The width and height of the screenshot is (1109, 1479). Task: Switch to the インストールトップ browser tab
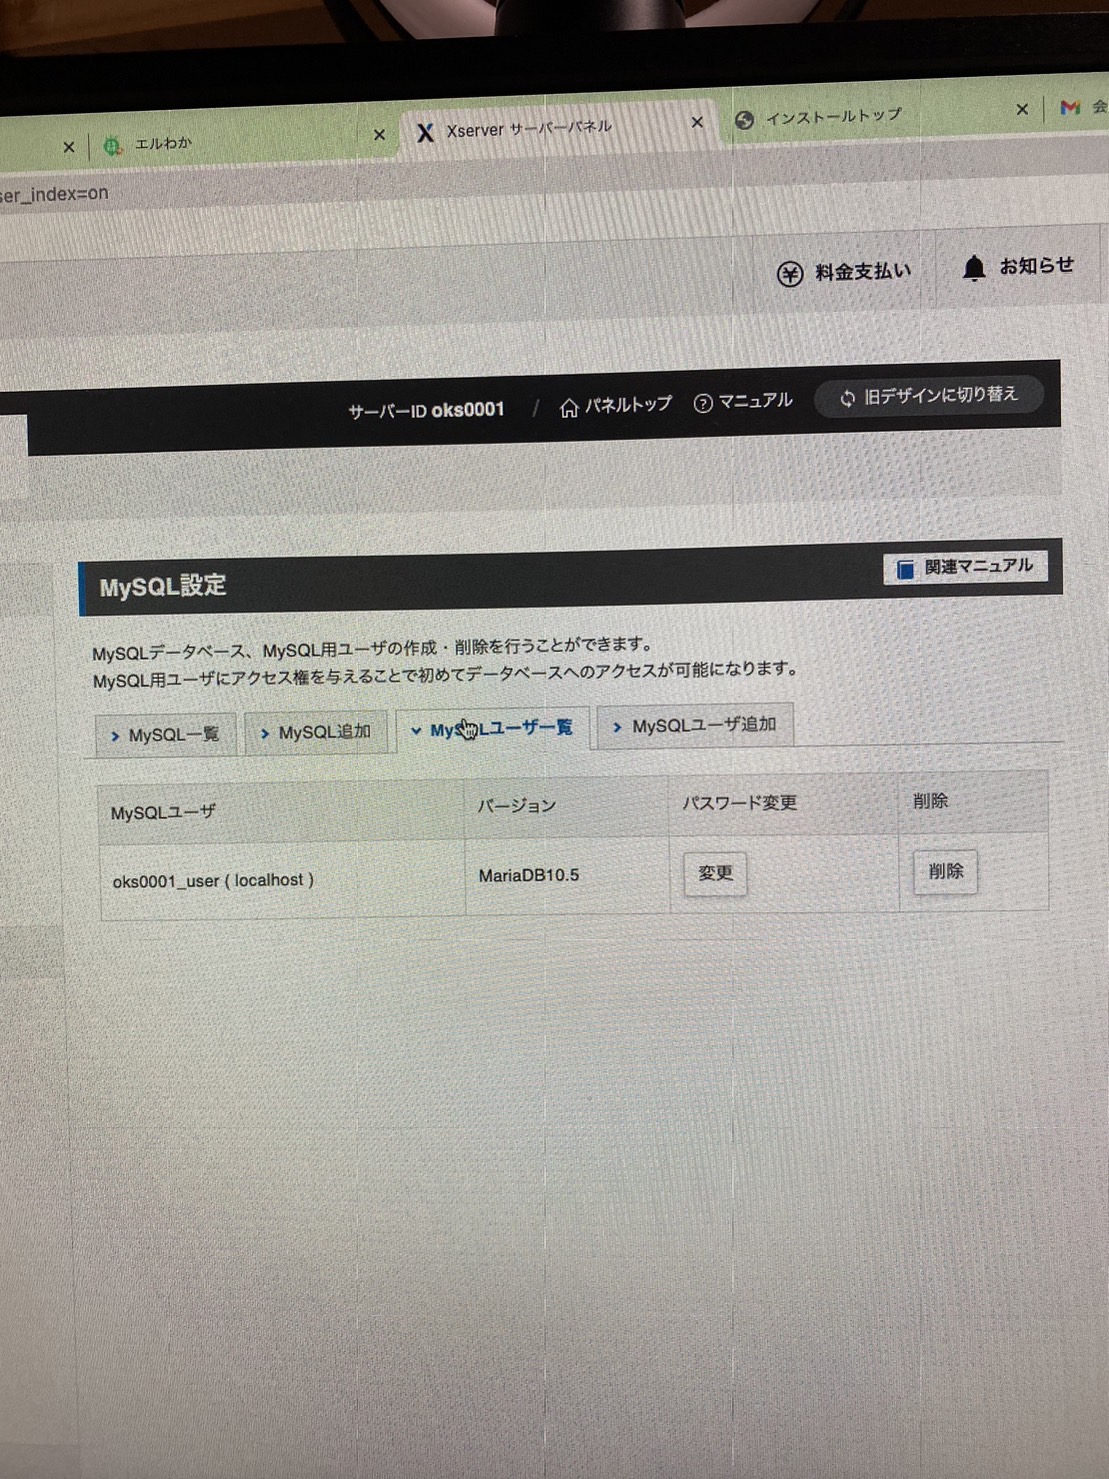pyautogui.click(x=880, y=117)
